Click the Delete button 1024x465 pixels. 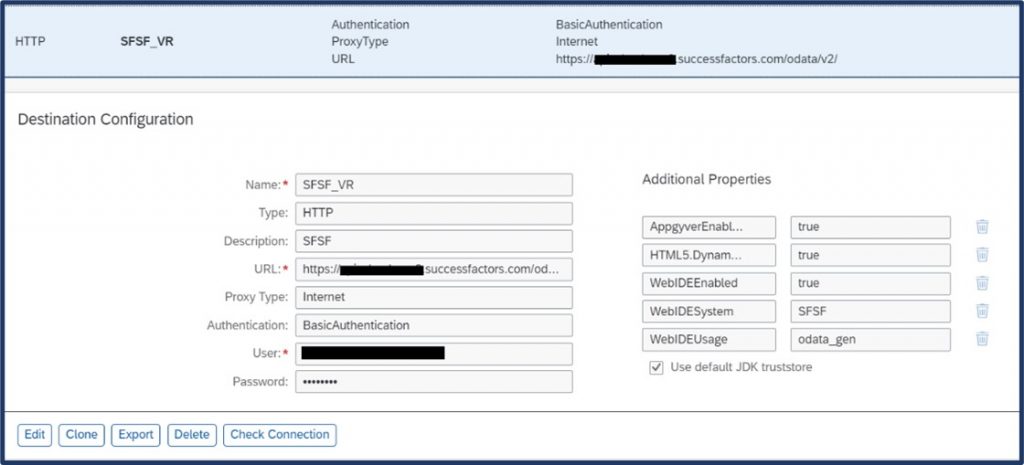coord(192,435)
